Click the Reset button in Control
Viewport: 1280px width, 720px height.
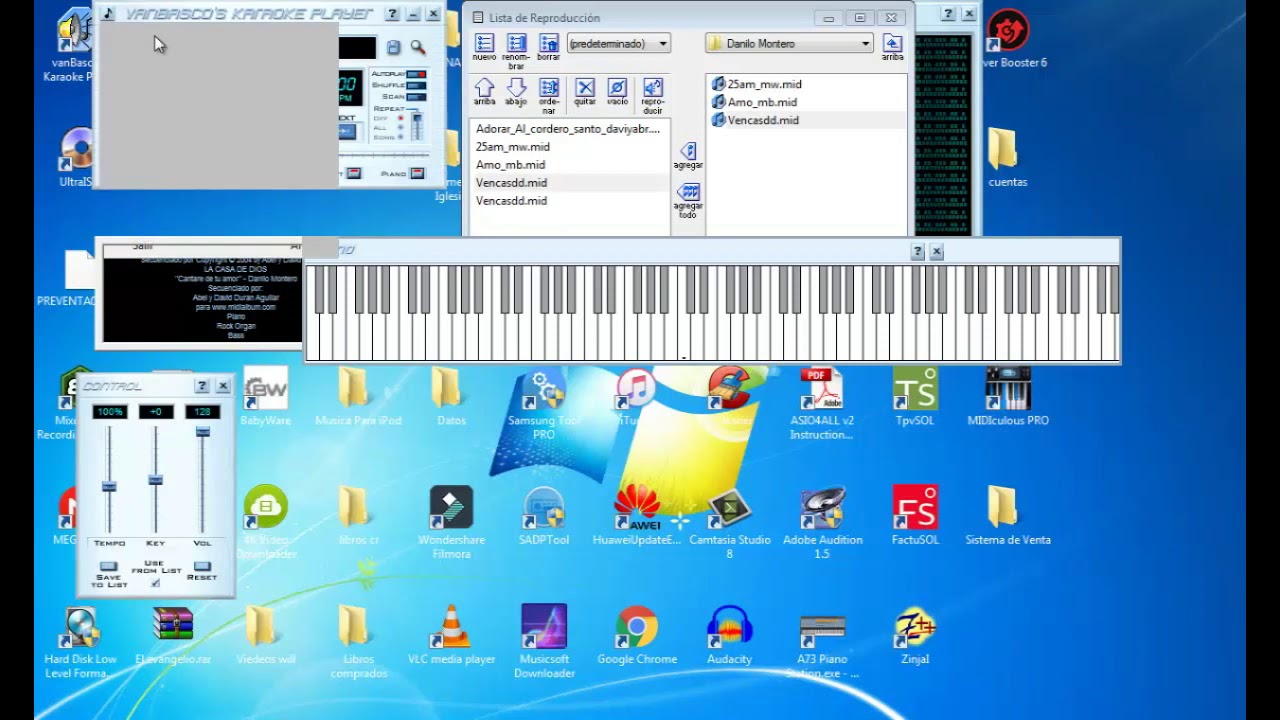[x=202, y=567]
